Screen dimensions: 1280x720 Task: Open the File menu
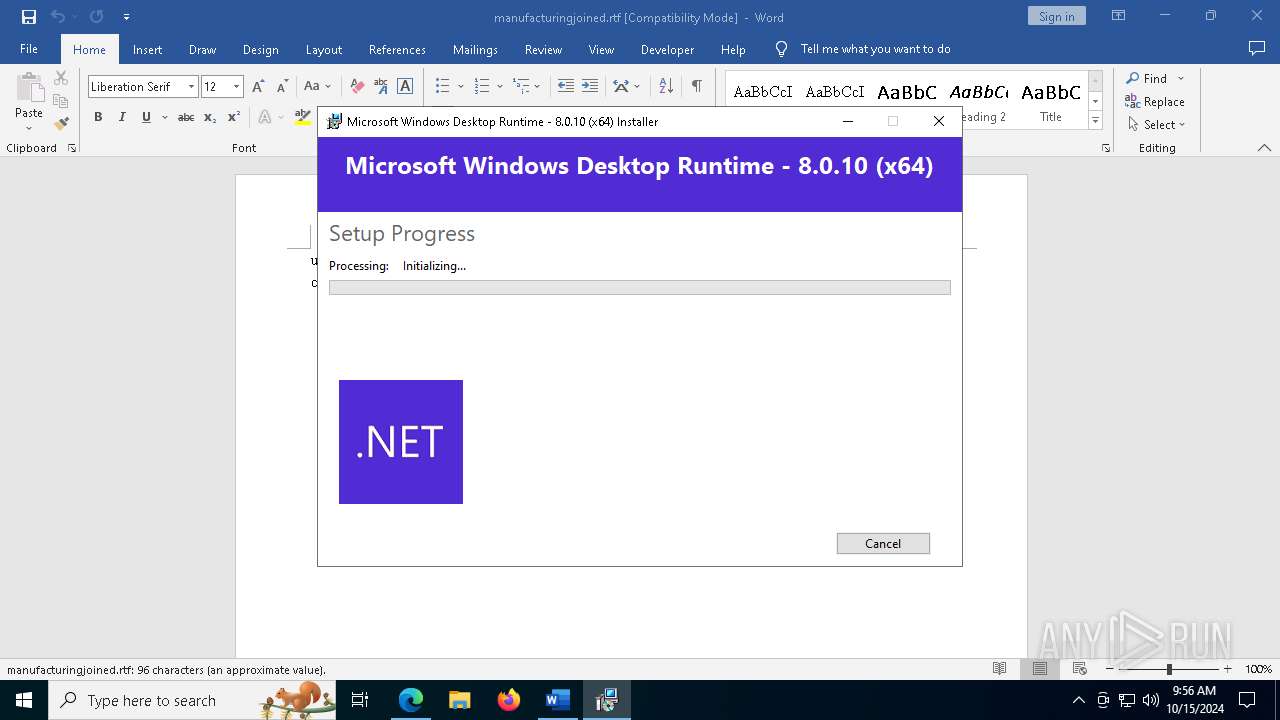(29, 49)
